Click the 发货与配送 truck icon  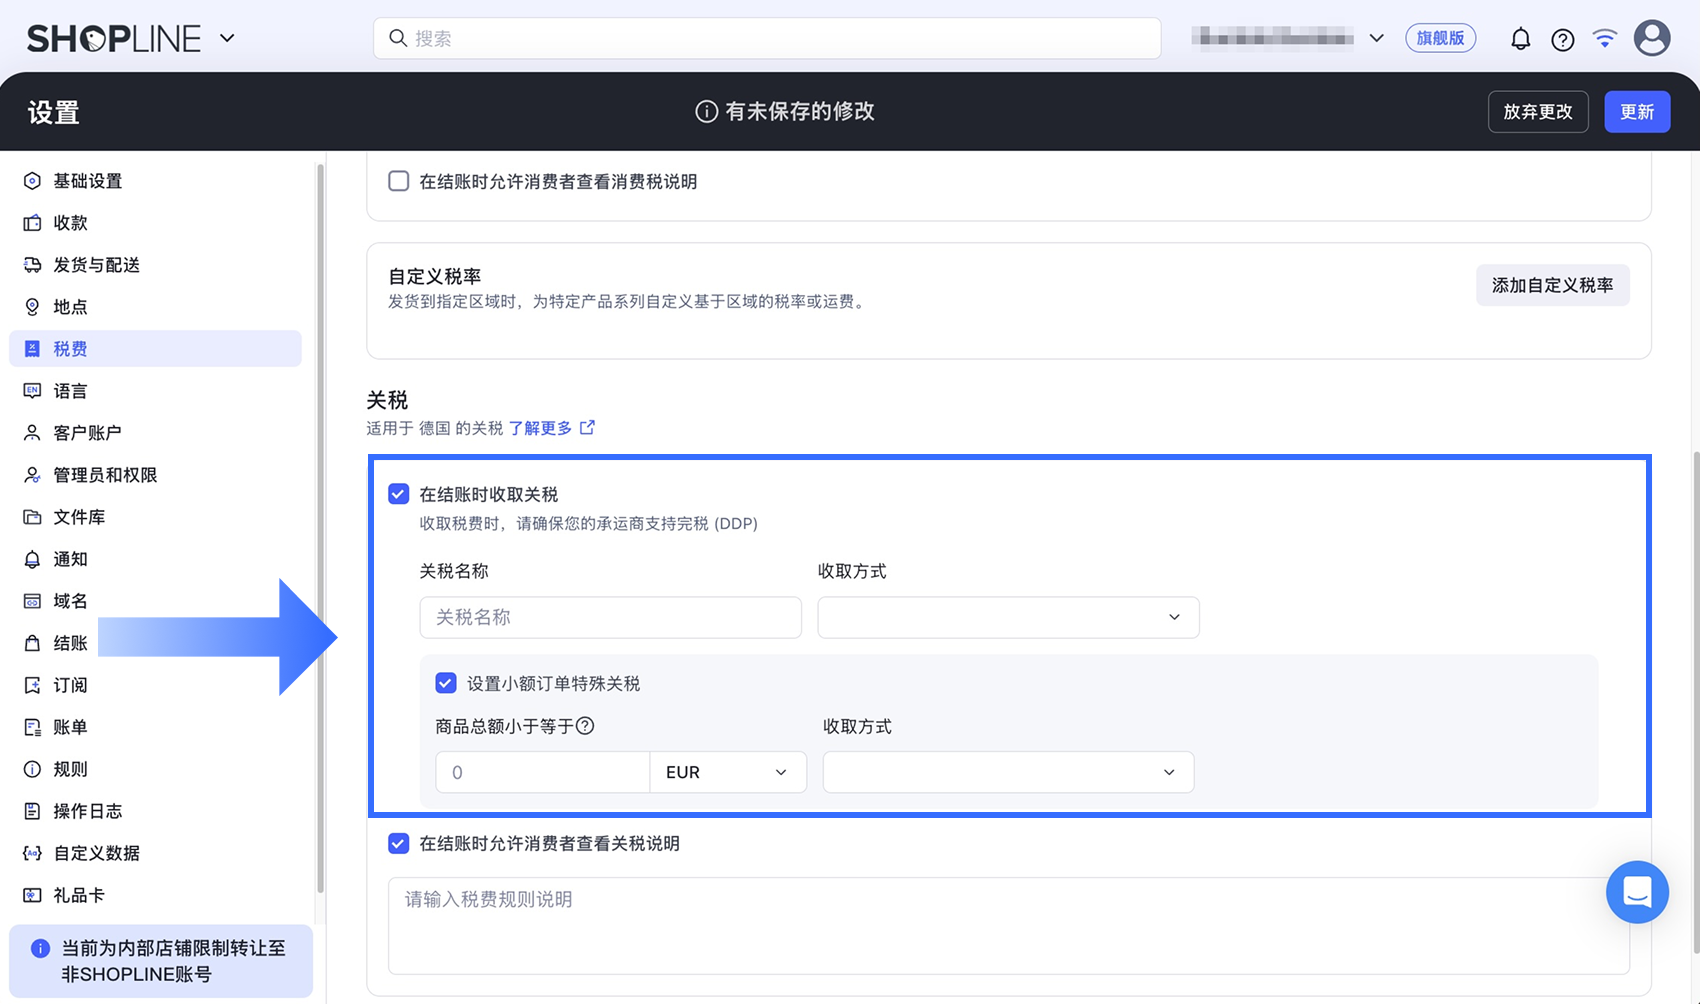point(32,265)
